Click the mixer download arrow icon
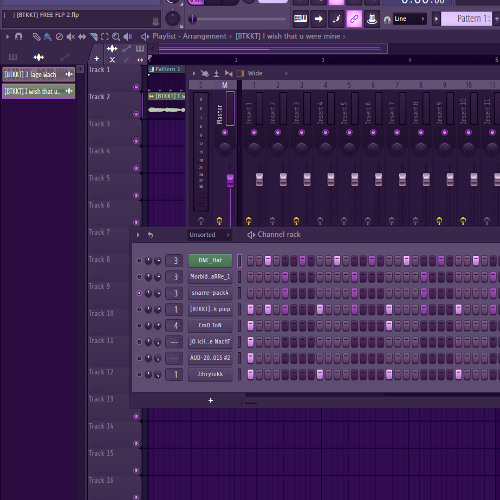 pos(216,73)
